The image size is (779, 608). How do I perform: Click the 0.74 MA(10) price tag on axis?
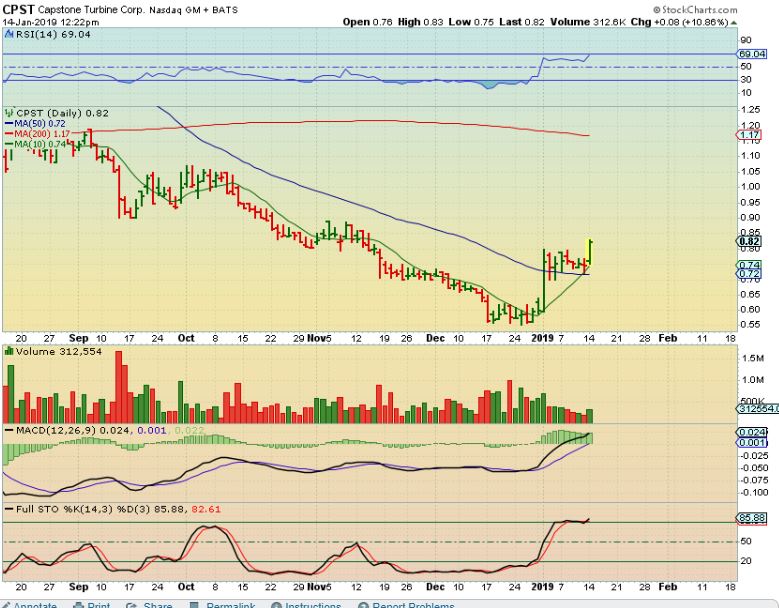click(749, 265)
